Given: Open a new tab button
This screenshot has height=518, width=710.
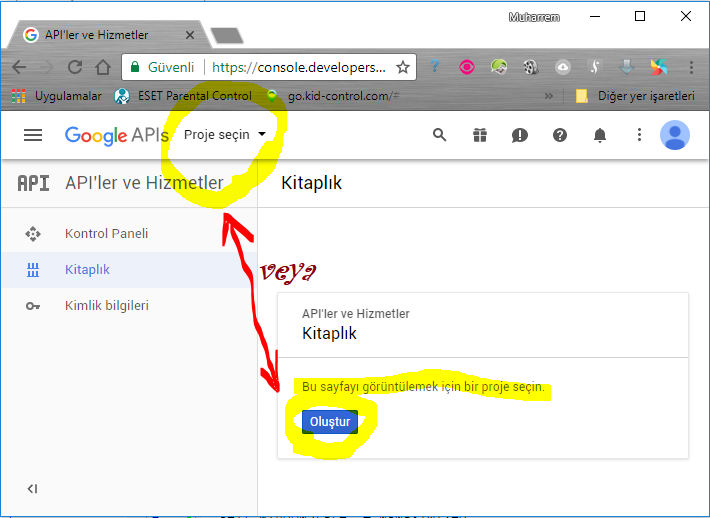Looking at the screenshot, I should coord(227,36).
